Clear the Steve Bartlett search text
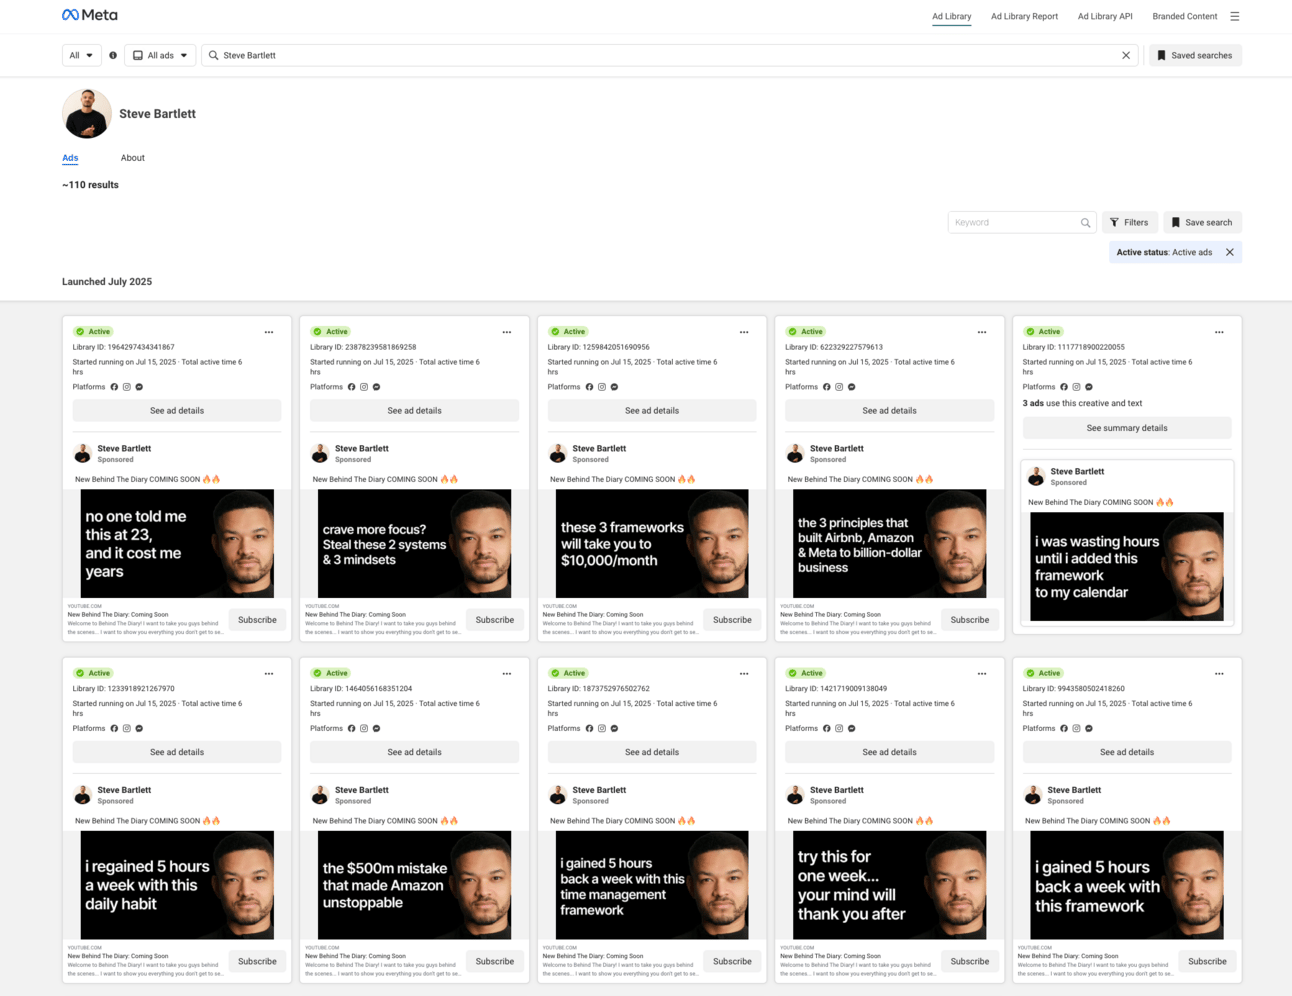This screenshot has width=1292, height=996. (1126, 56)
